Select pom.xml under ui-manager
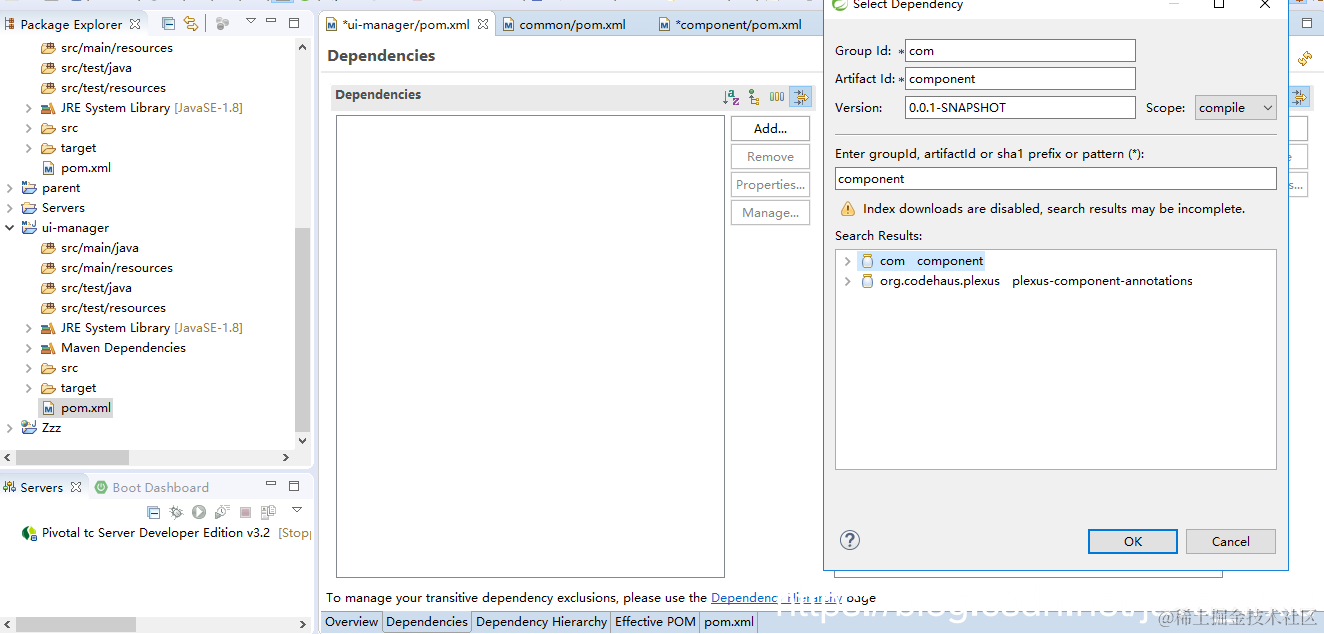Screen dimensions: 1324x634 pos(76,408)
